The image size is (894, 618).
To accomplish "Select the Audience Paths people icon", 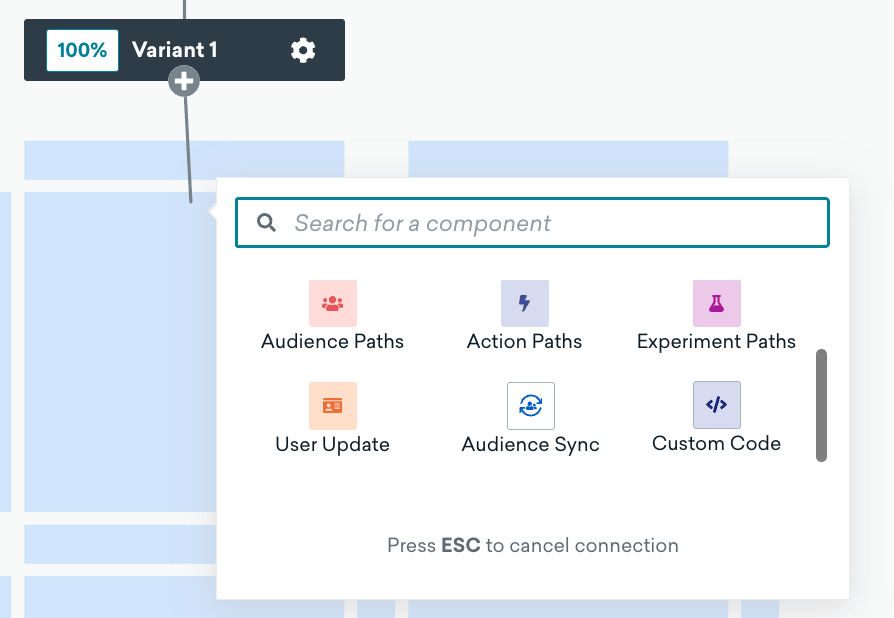I will (333, 303).
